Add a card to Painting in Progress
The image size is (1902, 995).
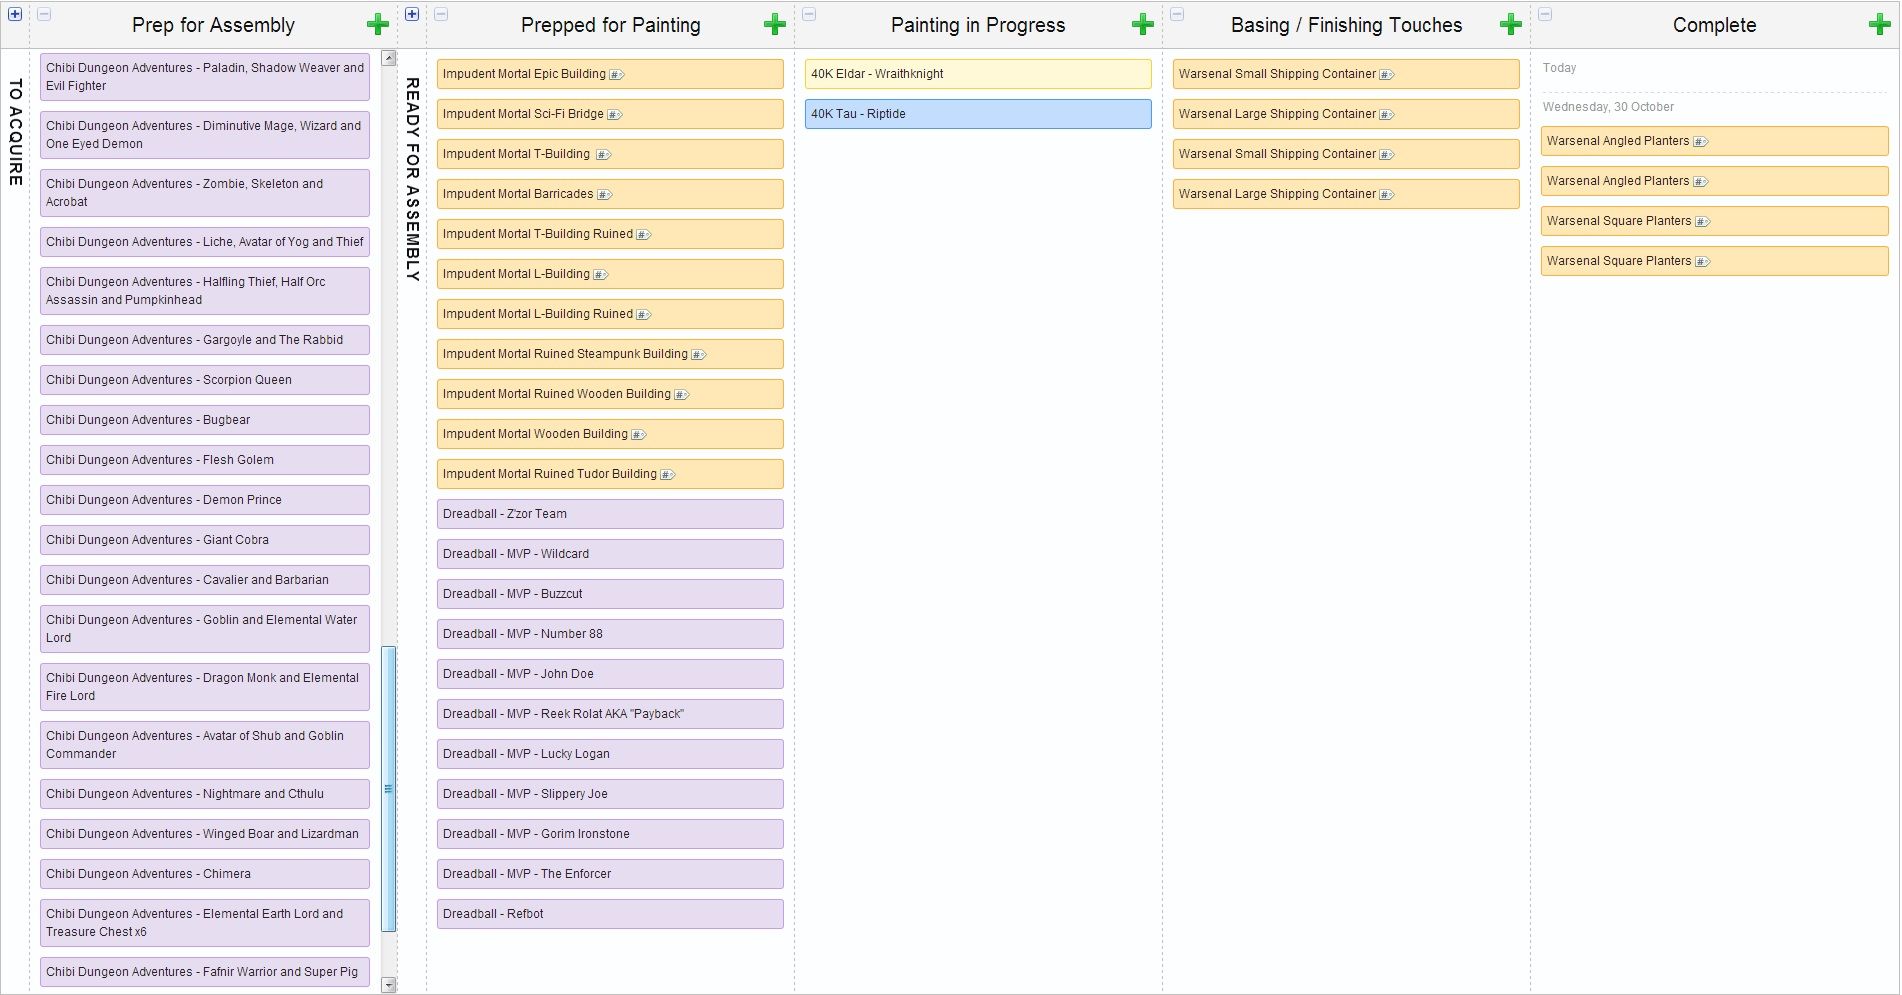point(1143,25)
